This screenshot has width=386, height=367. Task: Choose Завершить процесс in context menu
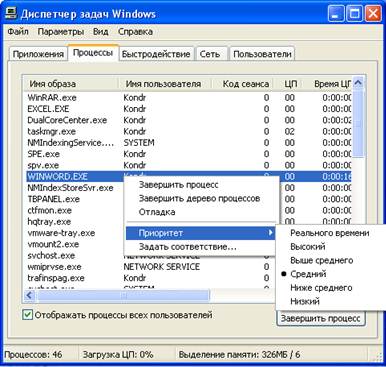(x=179, y=185)
